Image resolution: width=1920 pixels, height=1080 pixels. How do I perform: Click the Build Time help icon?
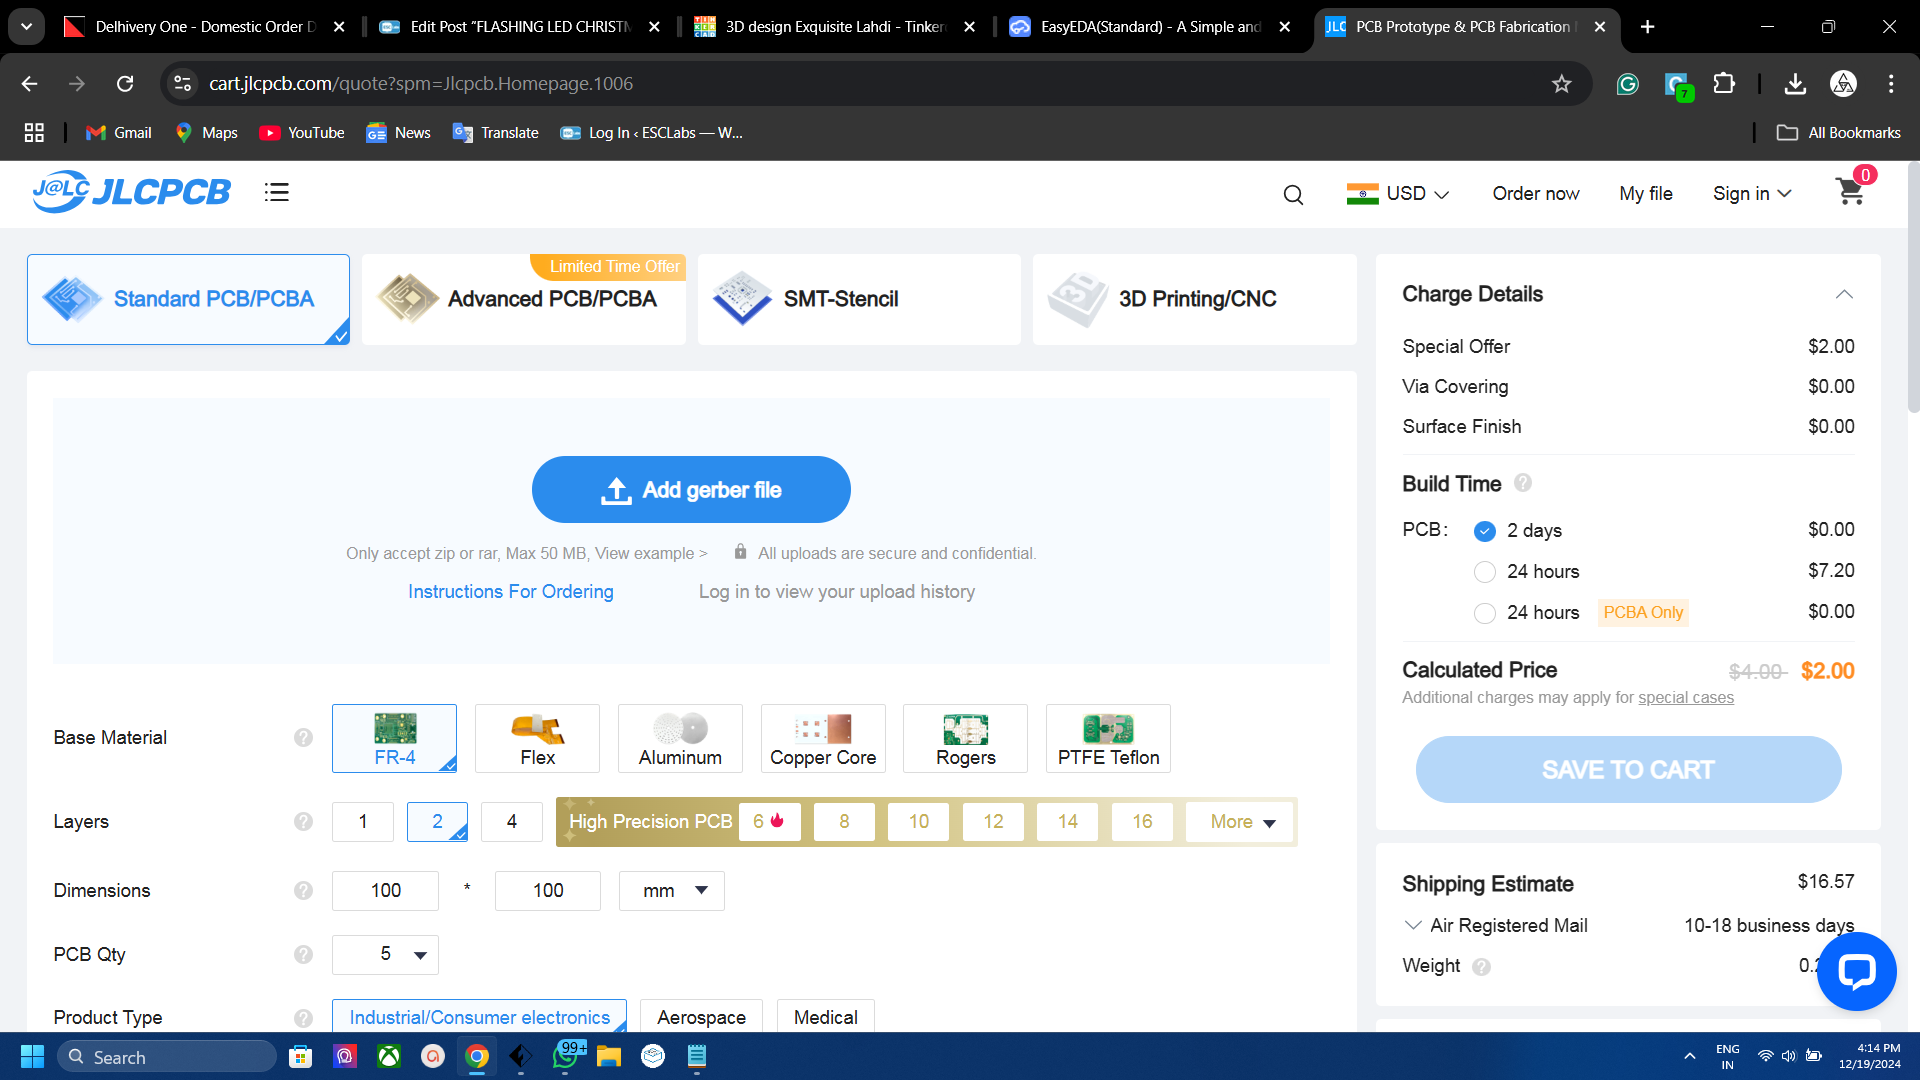click(1523, 483)
